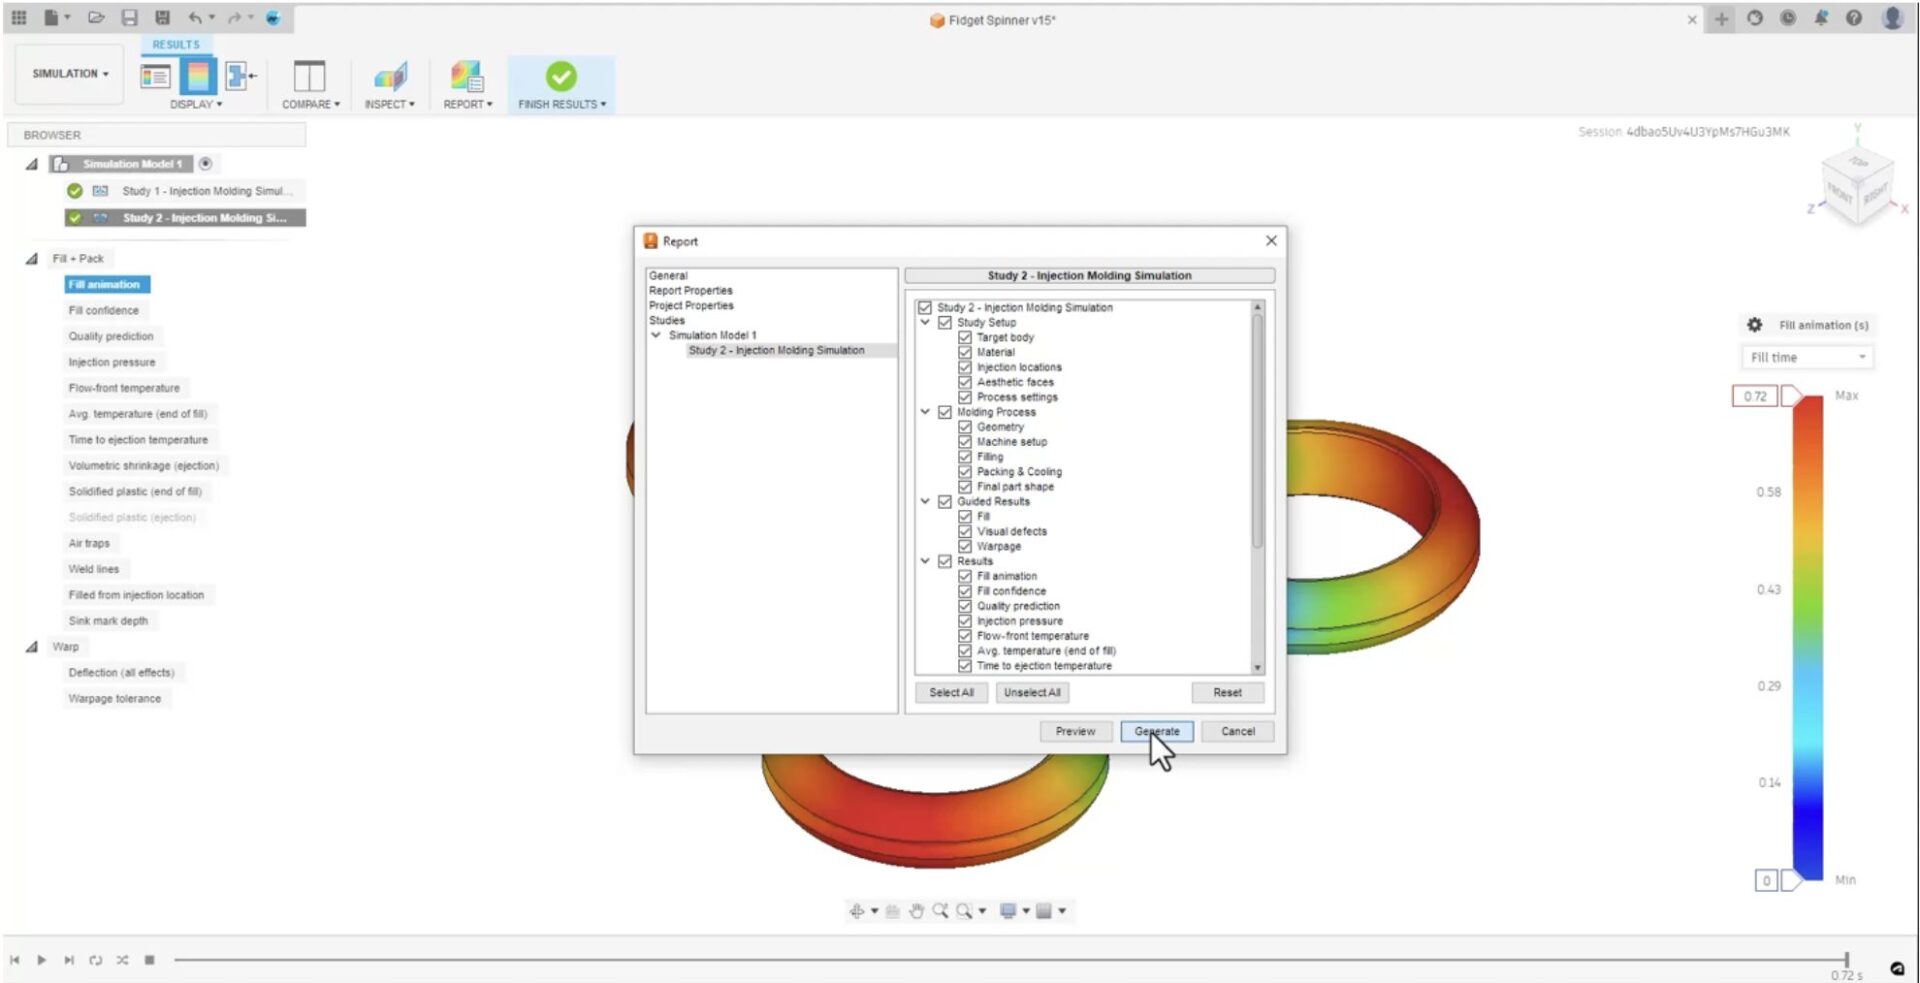The image size is (1920, 983).
Task: Cancel the Report dialog
Action: click(x=1238, y=731)
